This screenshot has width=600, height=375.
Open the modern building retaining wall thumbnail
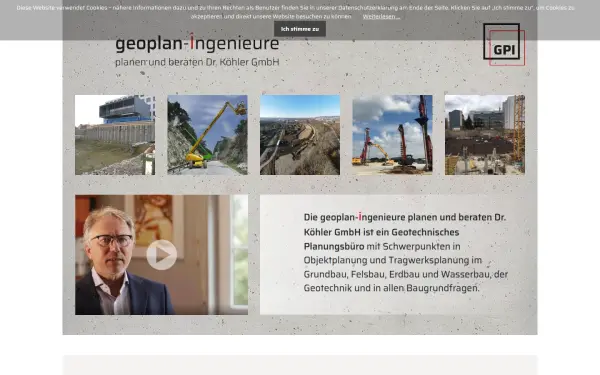coord(115,135)
